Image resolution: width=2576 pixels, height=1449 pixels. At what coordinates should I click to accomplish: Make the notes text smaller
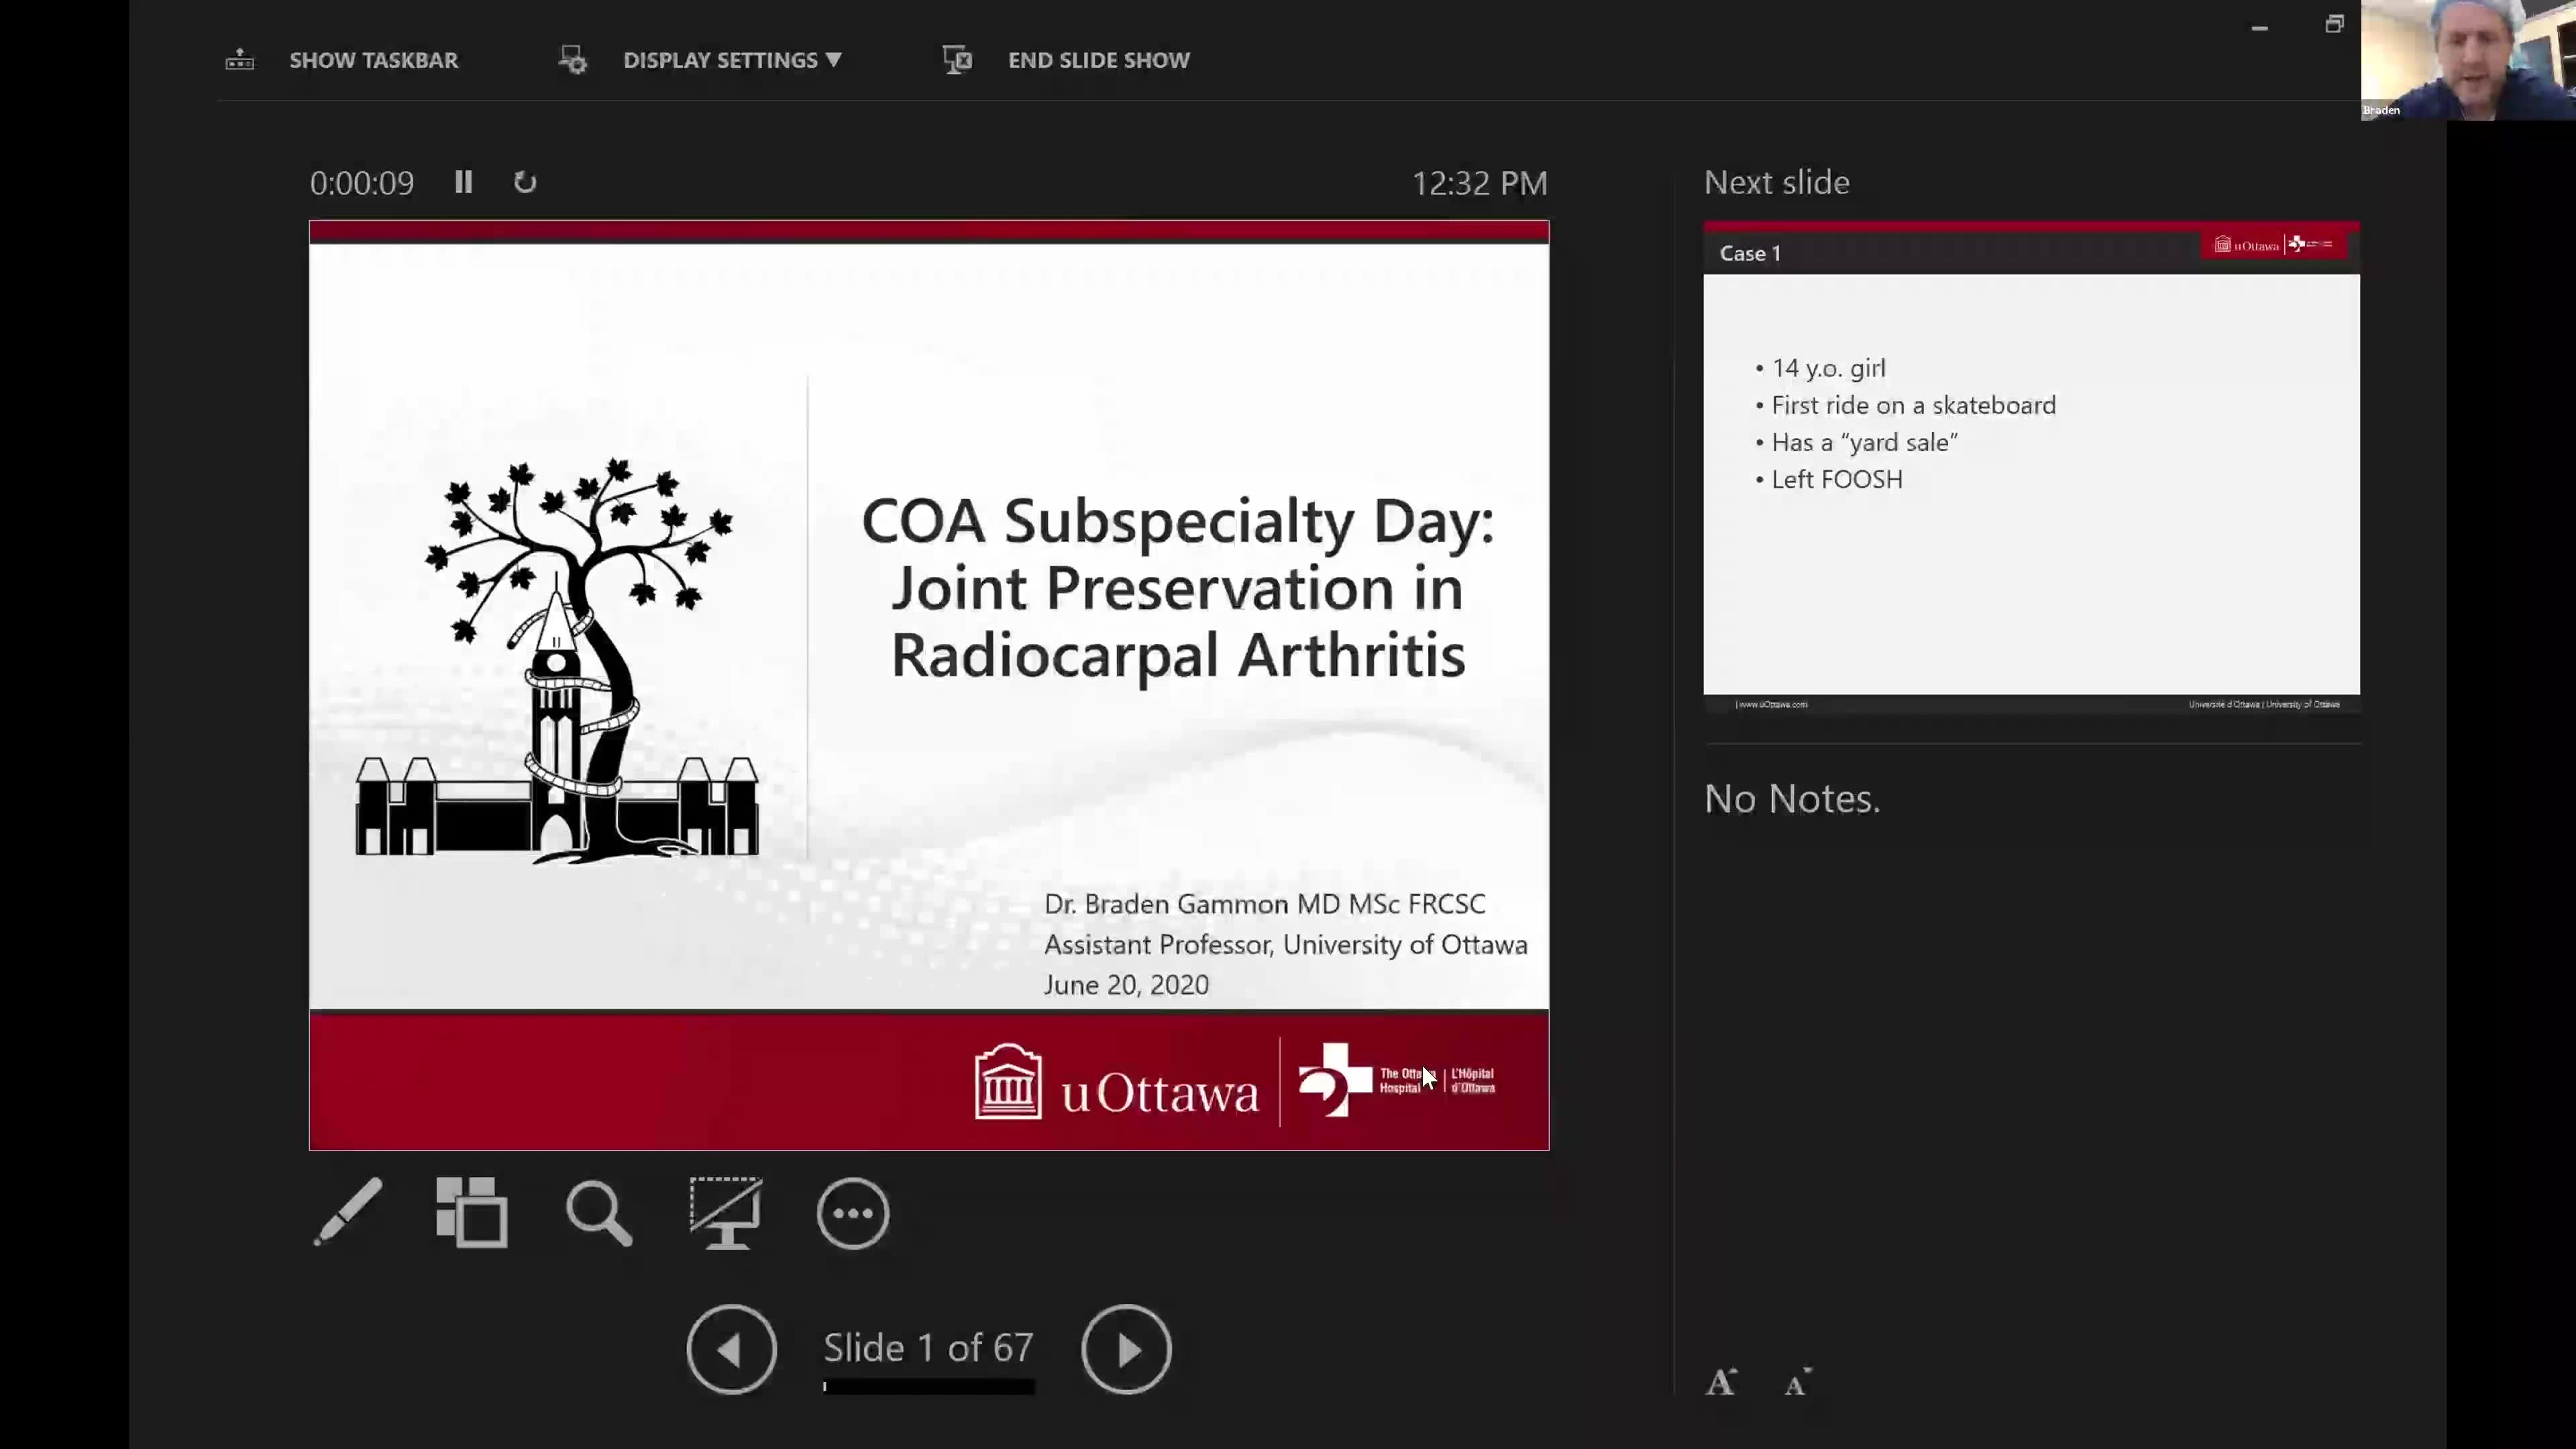(1798, 1382)
